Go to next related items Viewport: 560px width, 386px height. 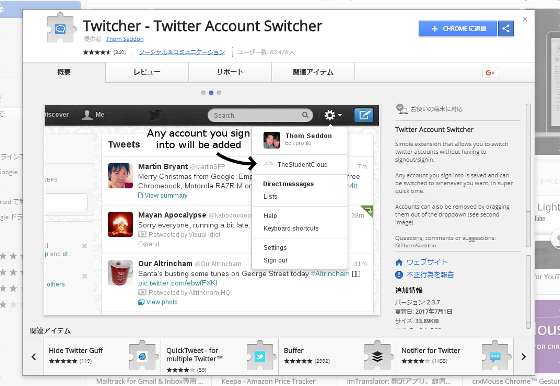pos(524,356)
